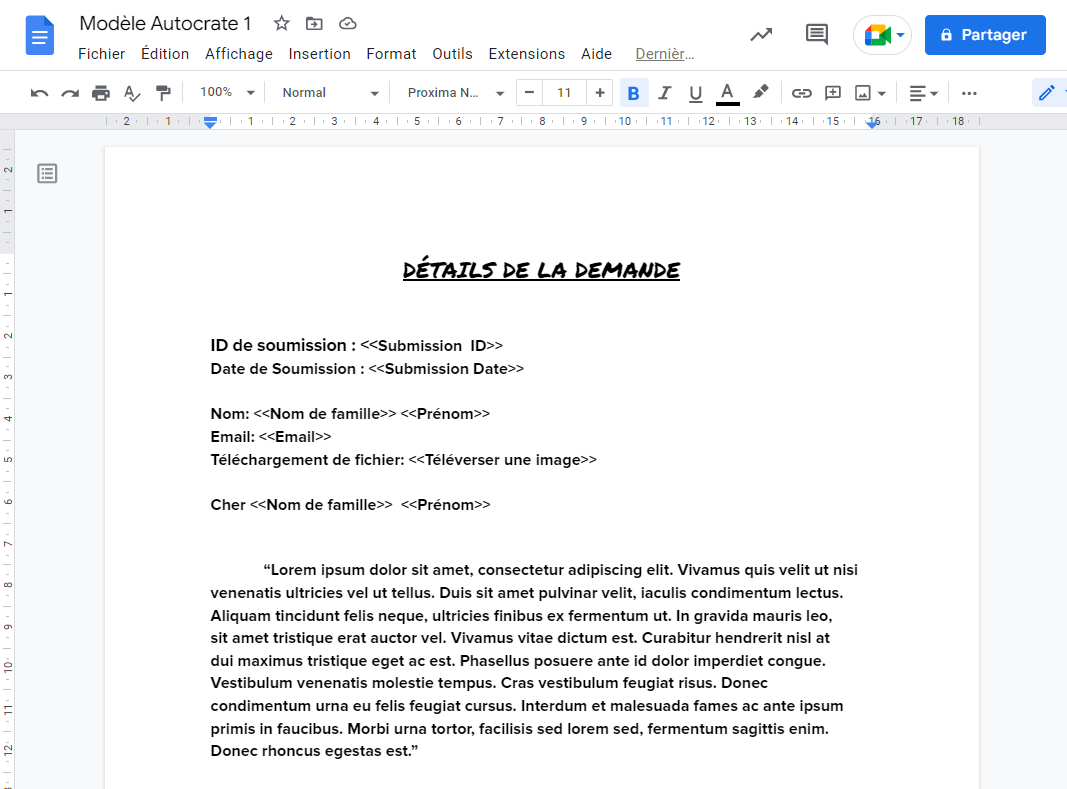Click the Lorem ipsum paragraph text
Image resolution: width=1067 pixels, height=789 pixels.
tap(534, 660)
